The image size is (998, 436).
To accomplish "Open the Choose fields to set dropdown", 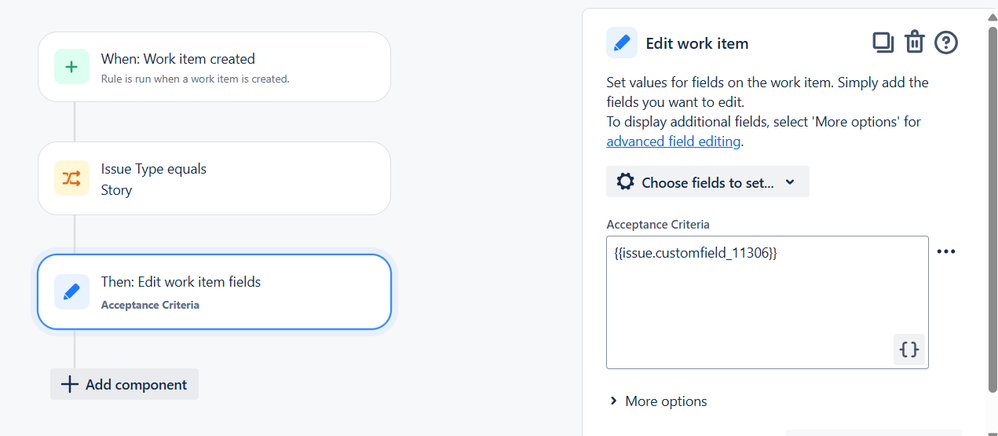I will pos(707,182).
